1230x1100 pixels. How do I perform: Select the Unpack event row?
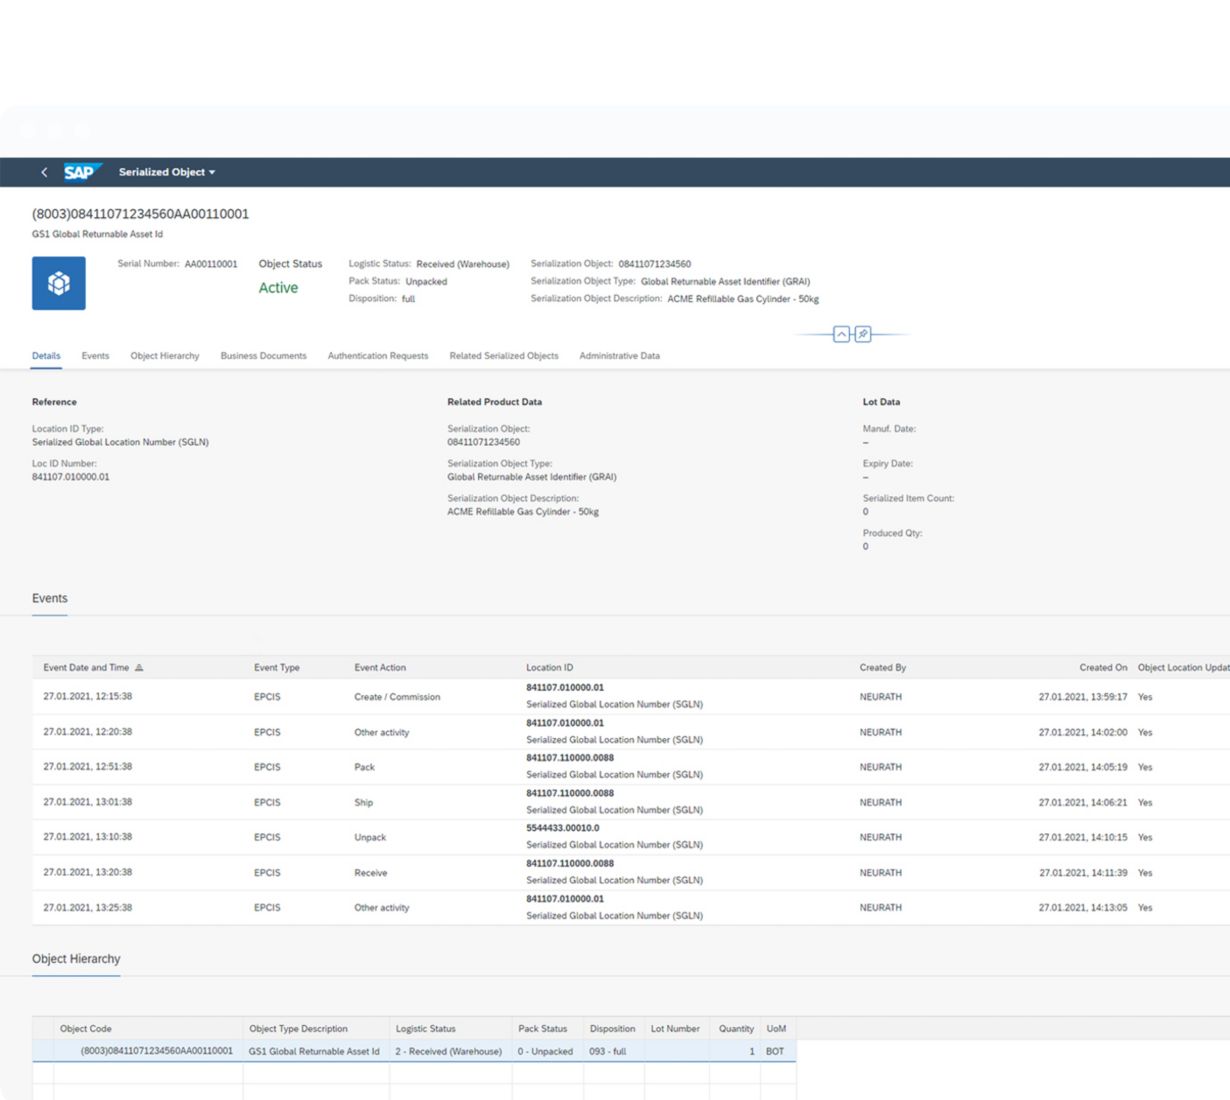click(x=370, y=838)
